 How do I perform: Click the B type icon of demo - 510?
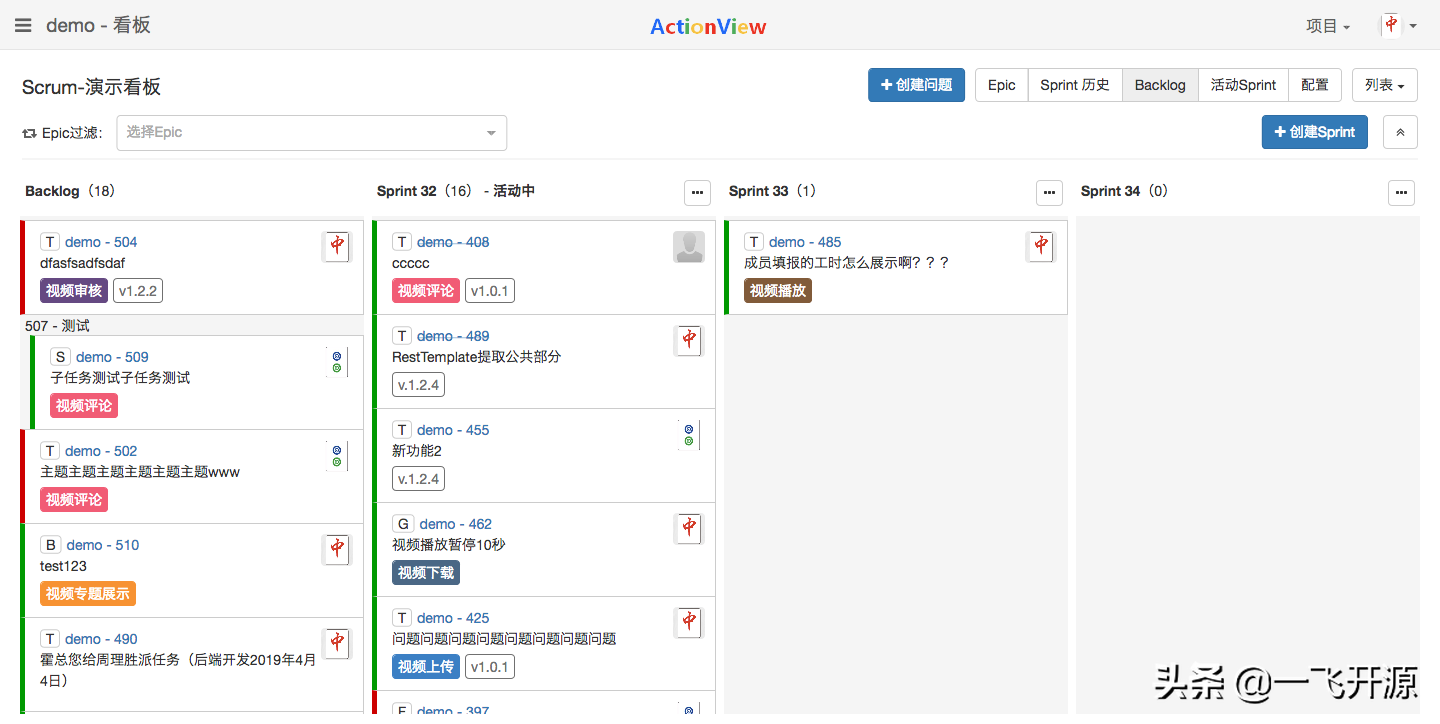click(50, 545)
